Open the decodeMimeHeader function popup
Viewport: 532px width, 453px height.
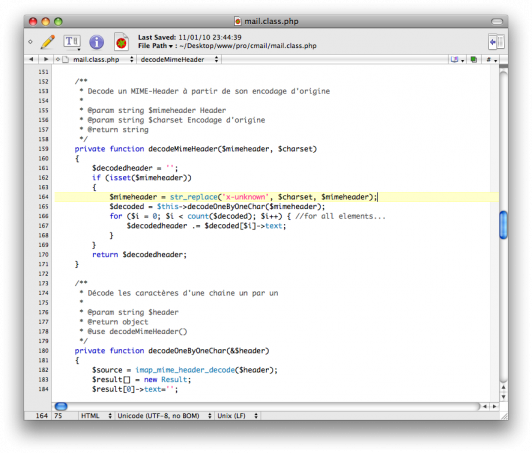(179, 60)
